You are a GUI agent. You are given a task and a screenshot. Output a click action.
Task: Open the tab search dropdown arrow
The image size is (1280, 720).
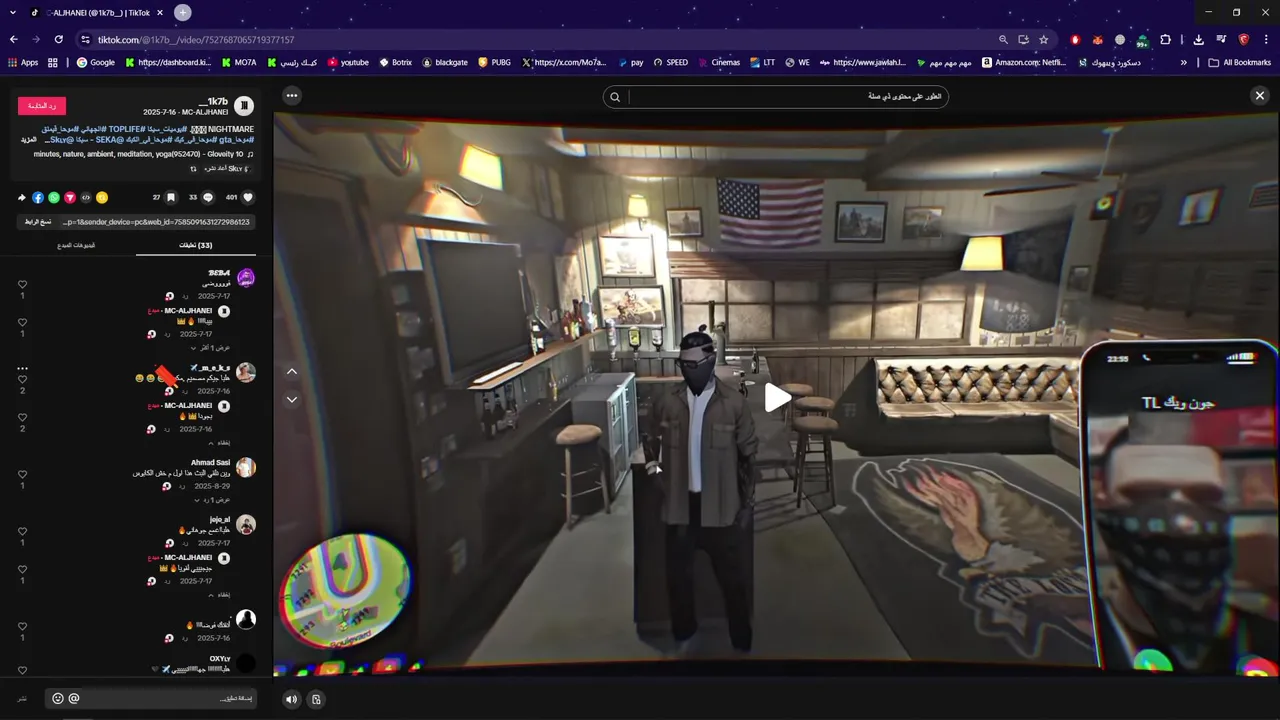[13, 12]
